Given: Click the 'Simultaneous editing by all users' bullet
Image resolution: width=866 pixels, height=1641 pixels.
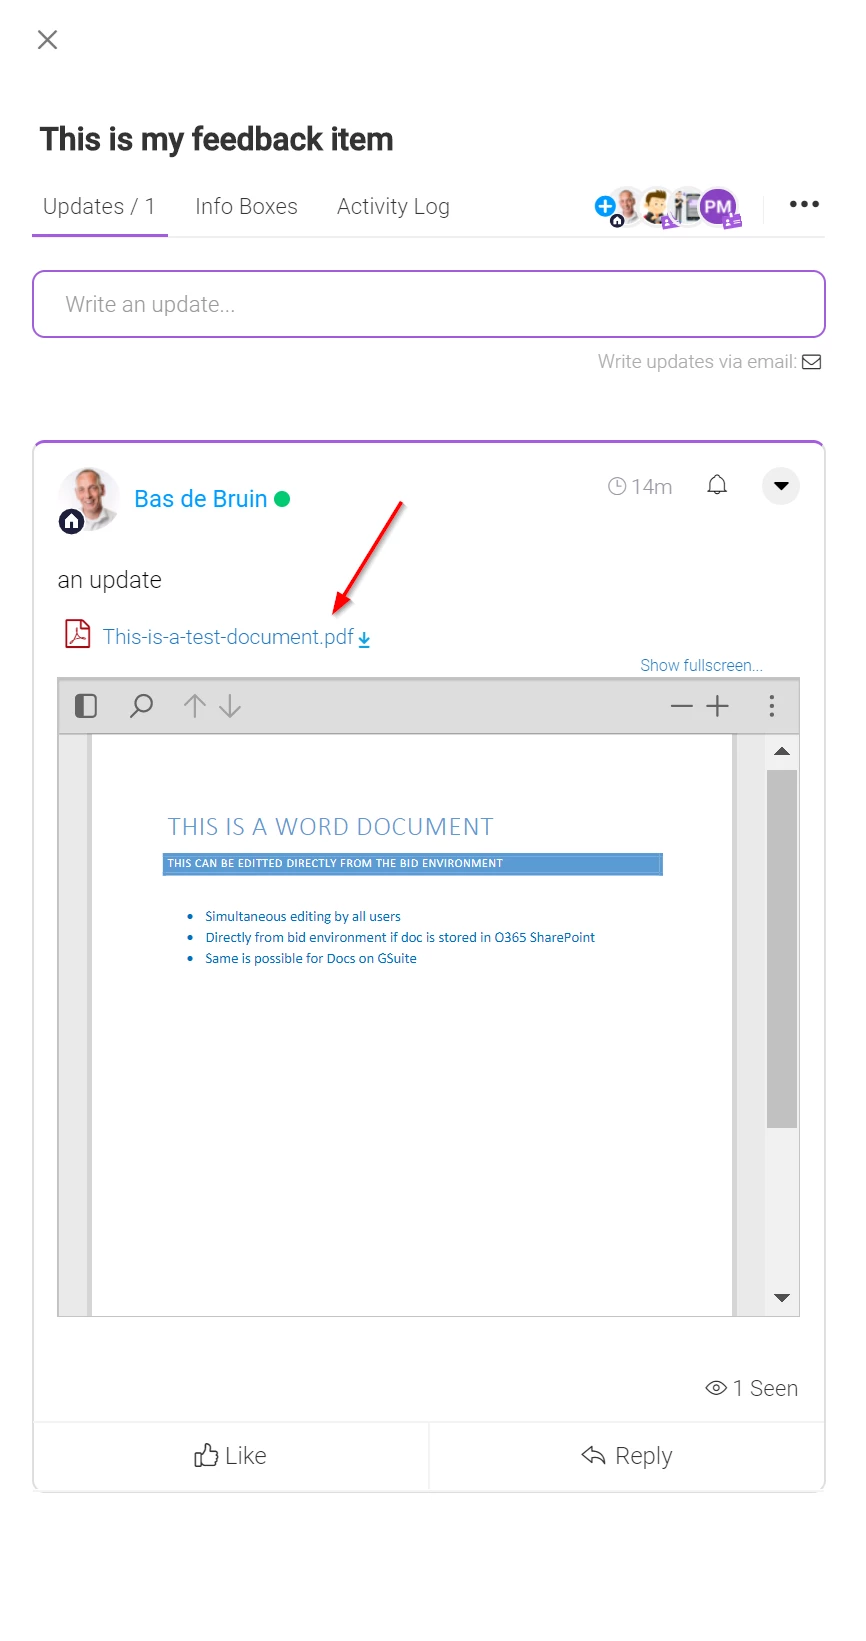Looking at the screenshot, I should (303, 916).
